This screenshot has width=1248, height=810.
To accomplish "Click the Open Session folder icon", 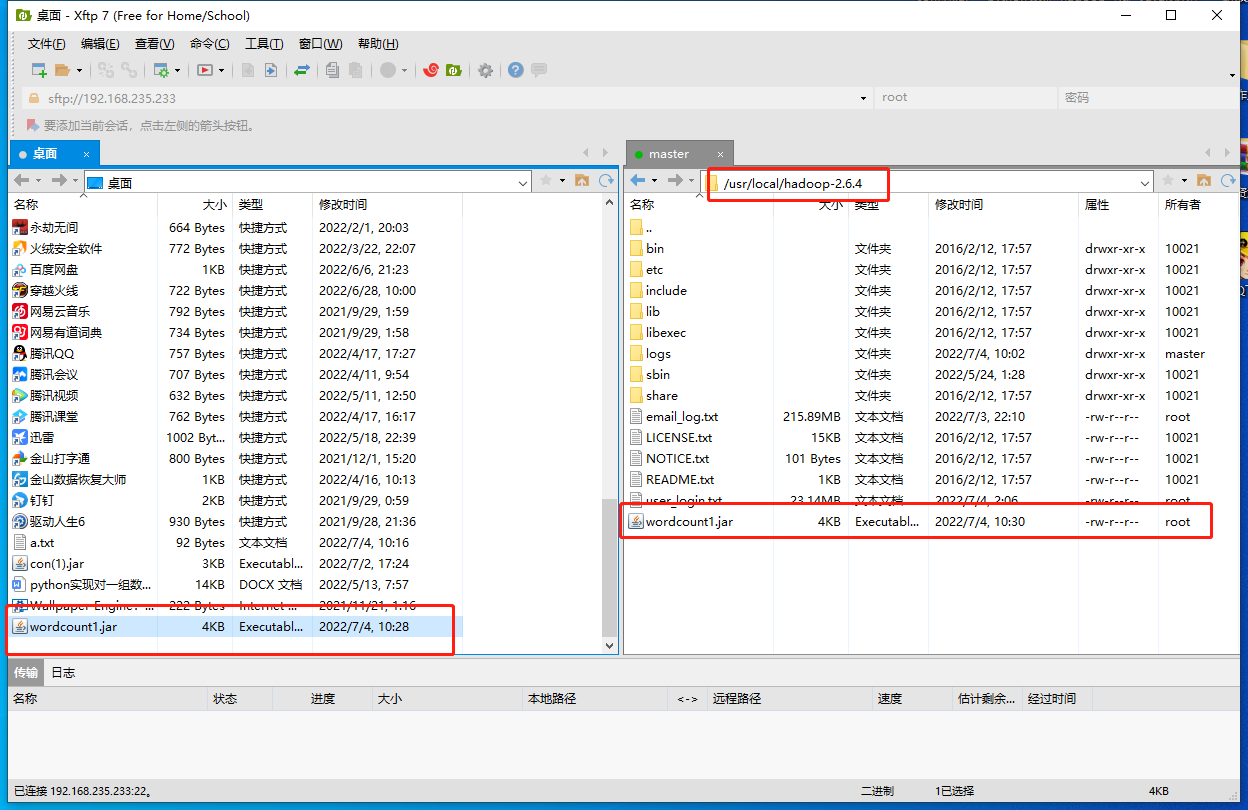I will [x=62, y=70].
